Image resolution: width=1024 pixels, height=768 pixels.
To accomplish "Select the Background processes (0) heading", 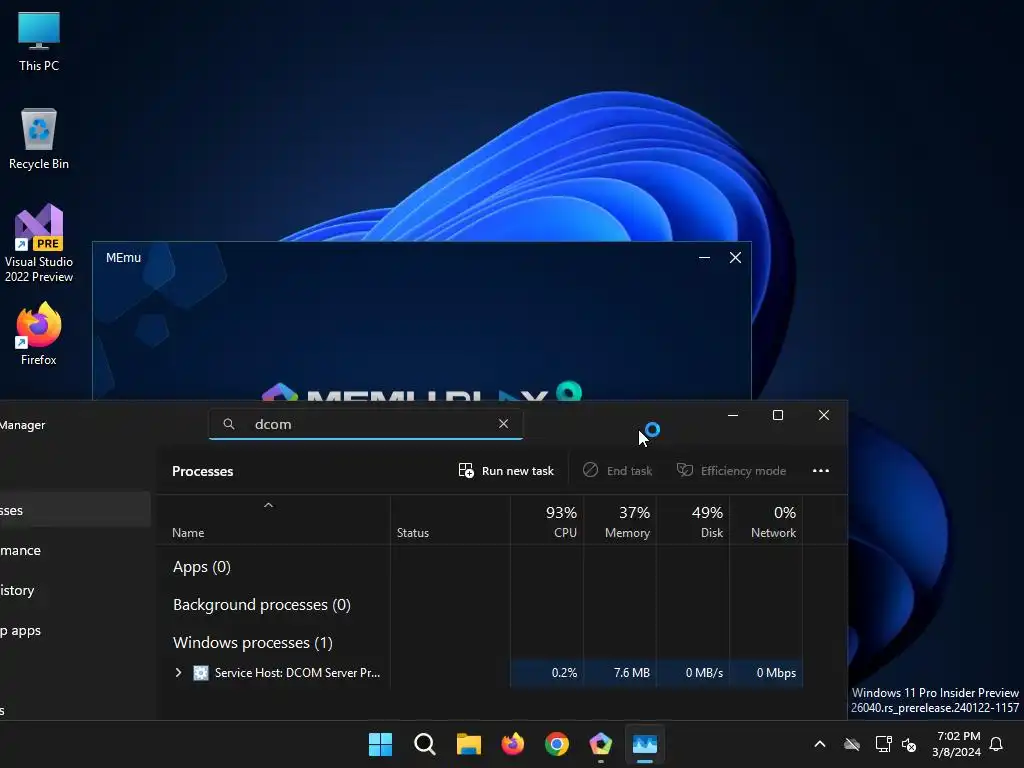I will pos(262,605).
